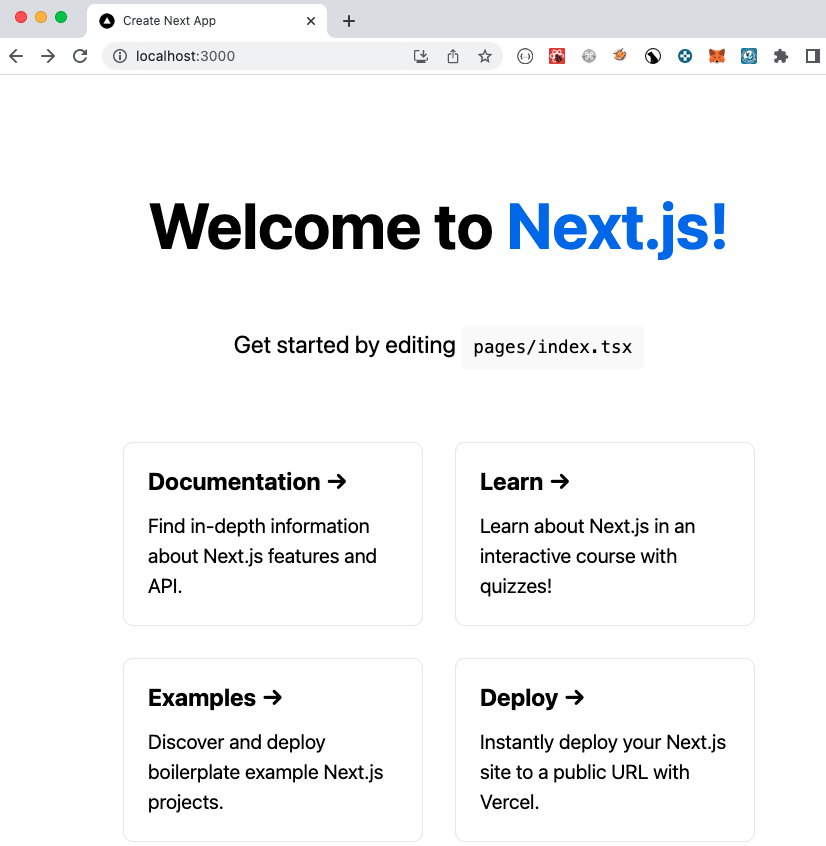Screen dimensions: 826x846
Task: Toggle the browser side panel
Action: point(813,56)
